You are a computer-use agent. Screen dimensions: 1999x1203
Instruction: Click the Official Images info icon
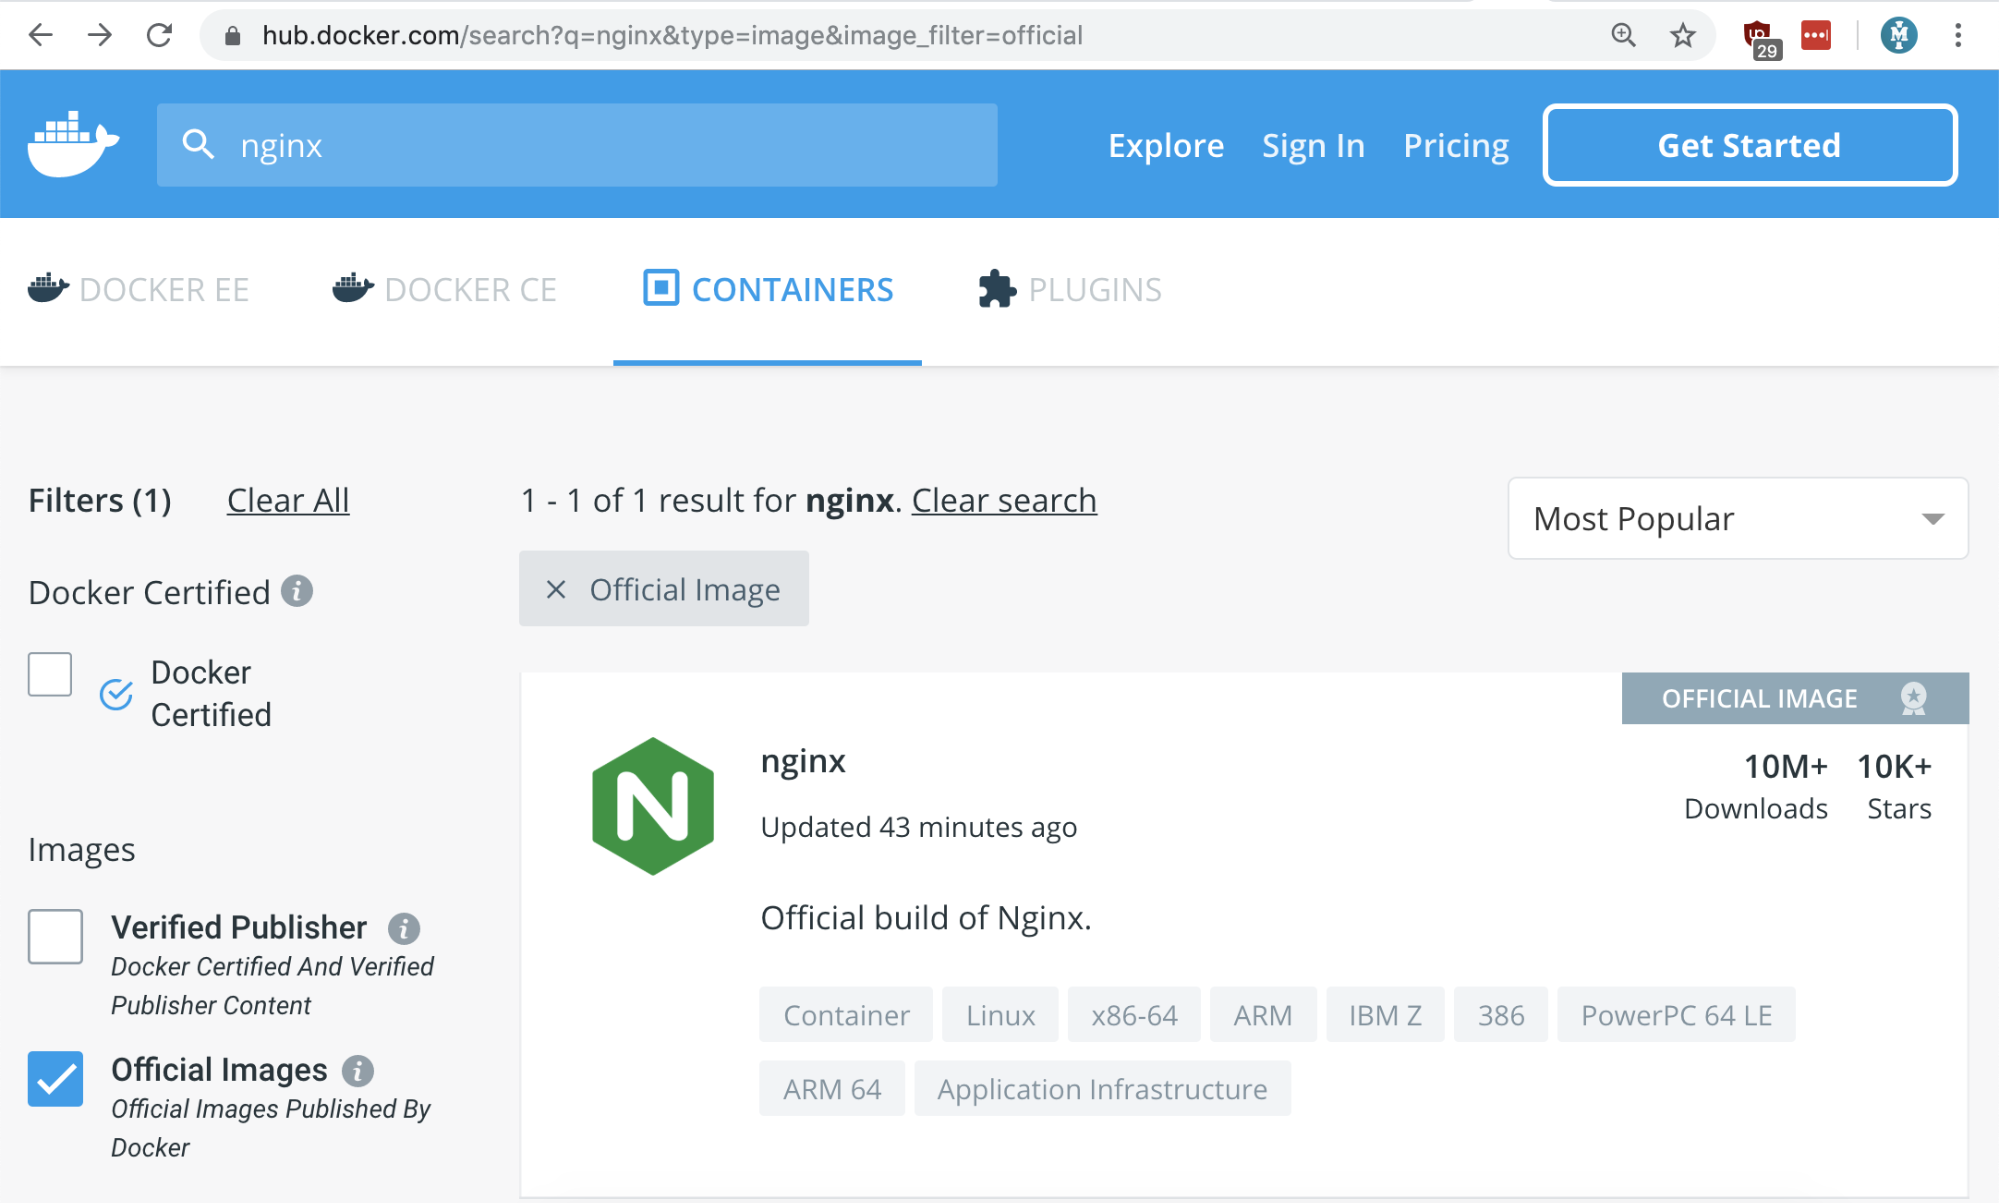point(358,1071)
